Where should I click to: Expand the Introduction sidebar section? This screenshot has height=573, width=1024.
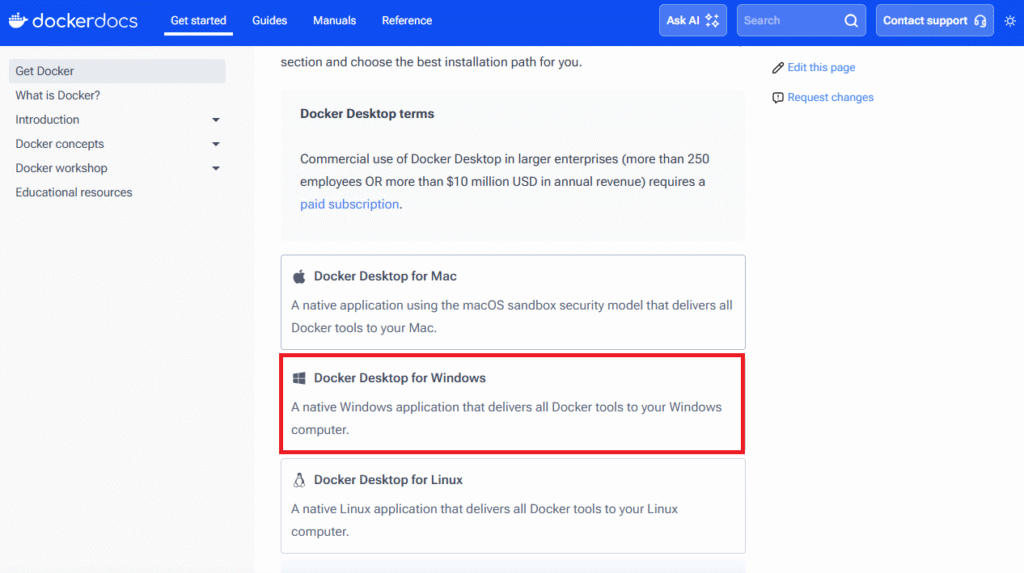pos(216,120)
